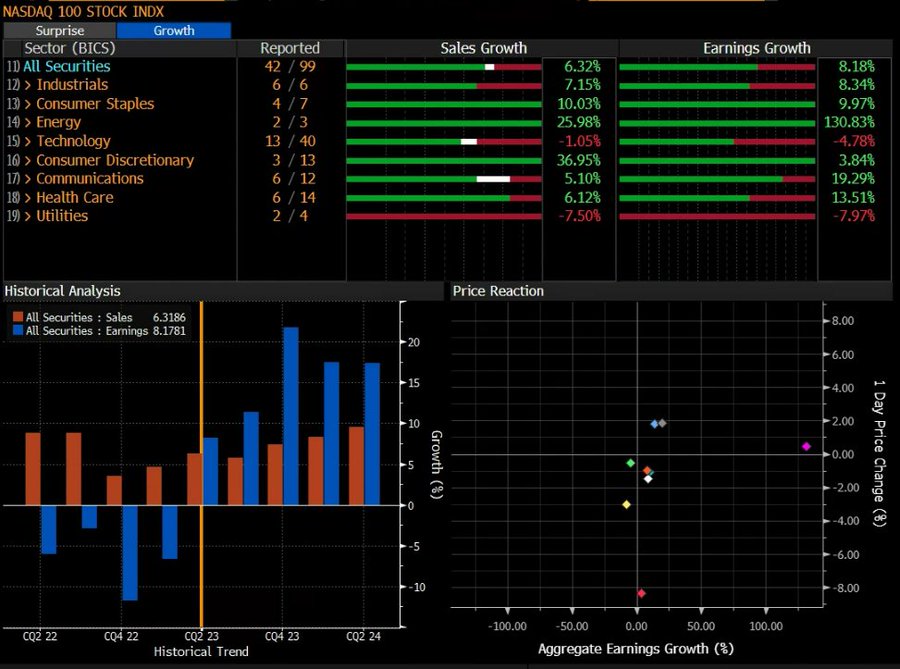Select the Growth tab
Viewport: 900px width, 669px height.
tap(174, 31)
